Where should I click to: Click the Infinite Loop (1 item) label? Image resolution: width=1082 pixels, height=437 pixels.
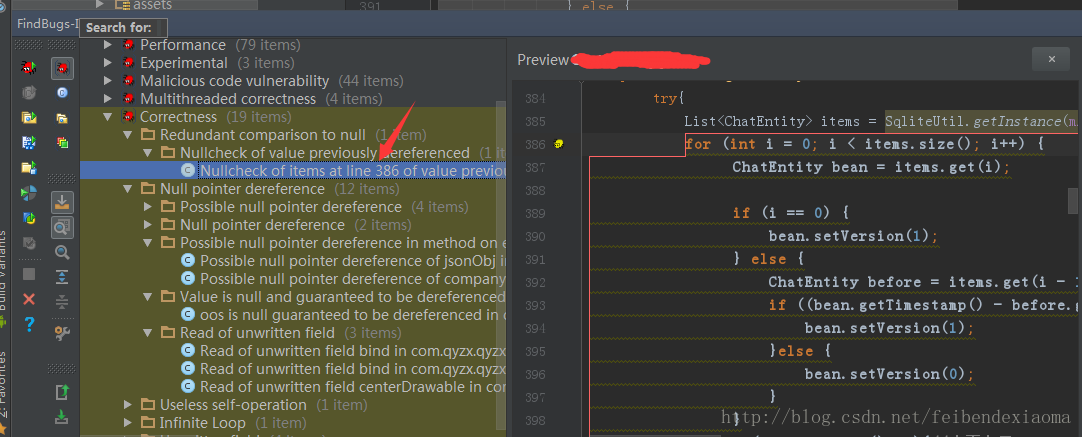pos(233,423)
